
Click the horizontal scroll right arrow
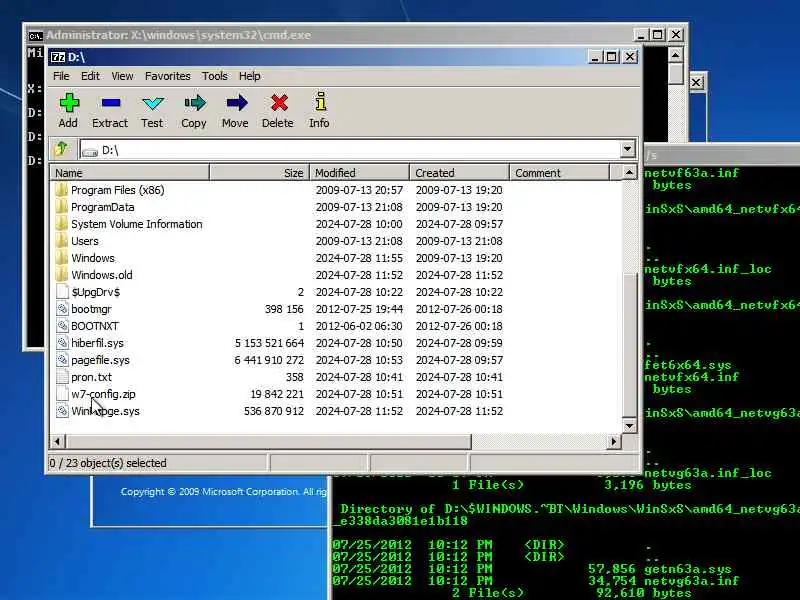(x=614, y=441)
